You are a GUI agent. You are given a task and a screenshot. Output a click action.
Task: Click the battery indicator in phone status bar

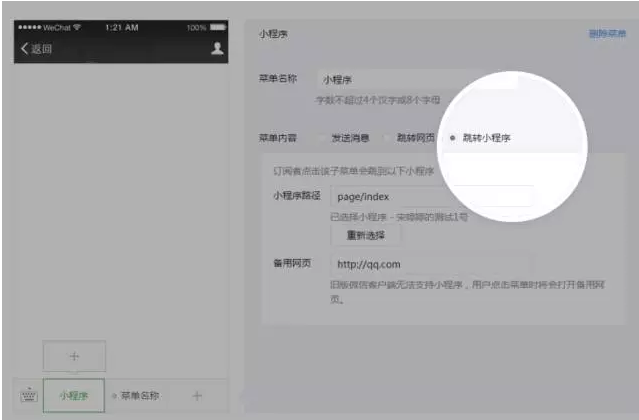(x=216, y=27)
